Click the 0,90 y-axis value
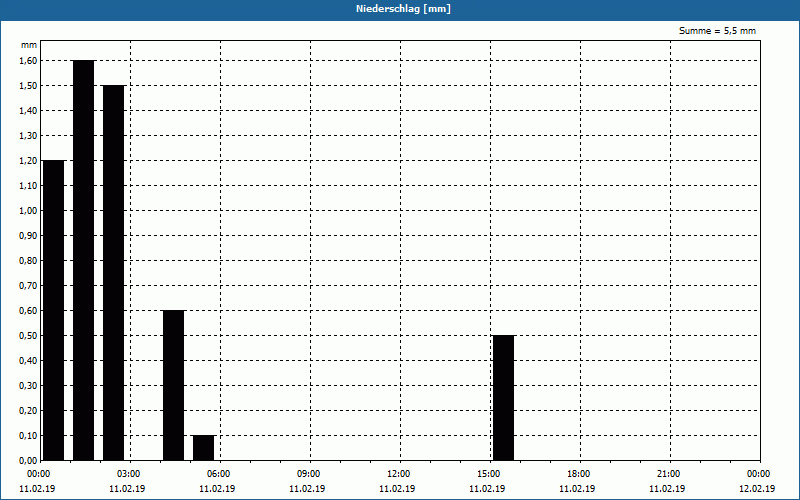 click(x=28, y=236)
